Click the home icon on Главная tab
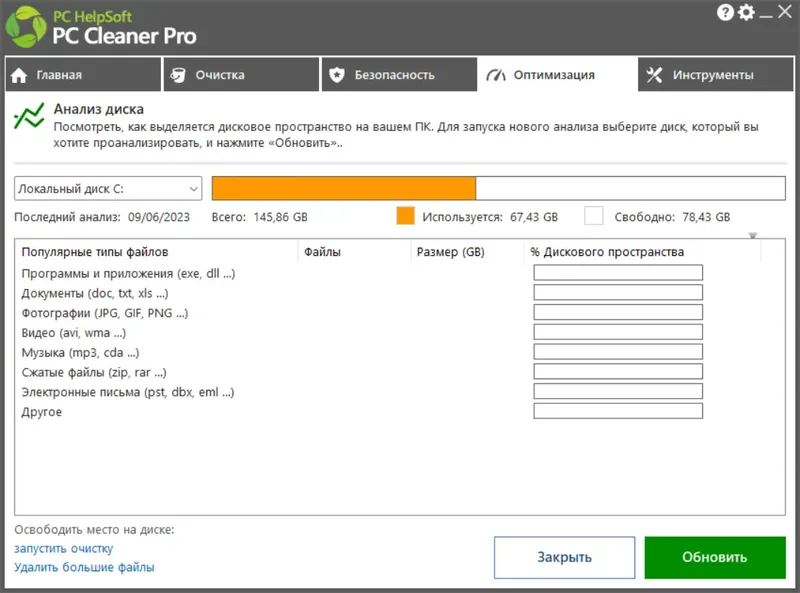This screenshot has height=593, width=800. 19,76
